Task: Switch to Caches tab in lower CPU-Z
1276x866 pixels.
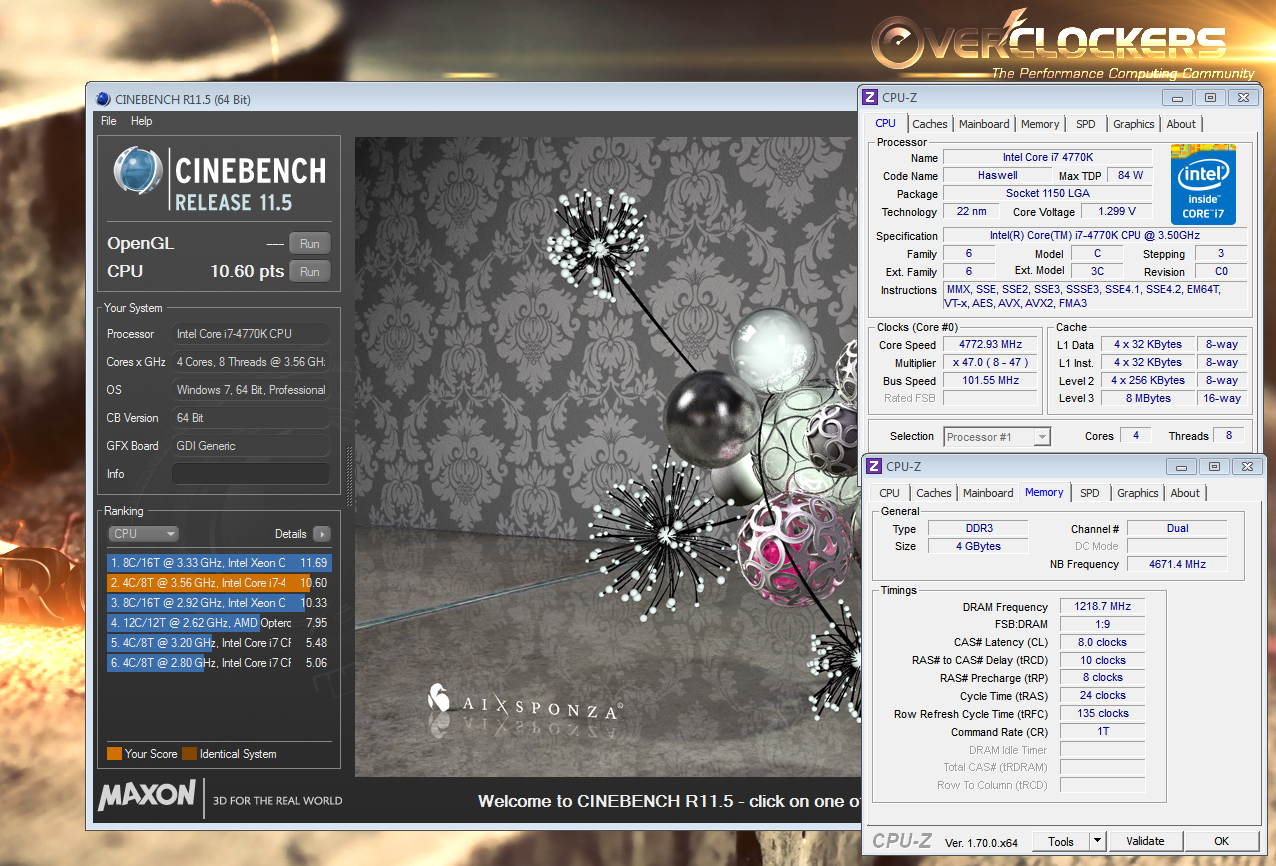Action: point(934,493)
